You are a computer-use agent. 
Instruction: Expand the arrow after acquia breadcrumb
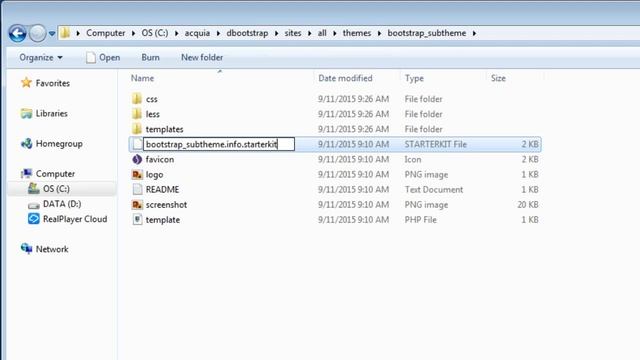pos(218,33)
